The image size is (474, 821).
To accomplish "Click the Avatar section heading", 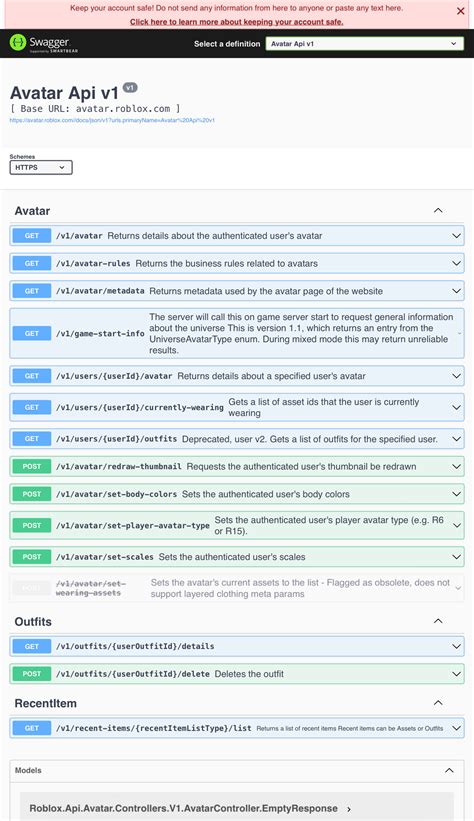I will point(32,211).
